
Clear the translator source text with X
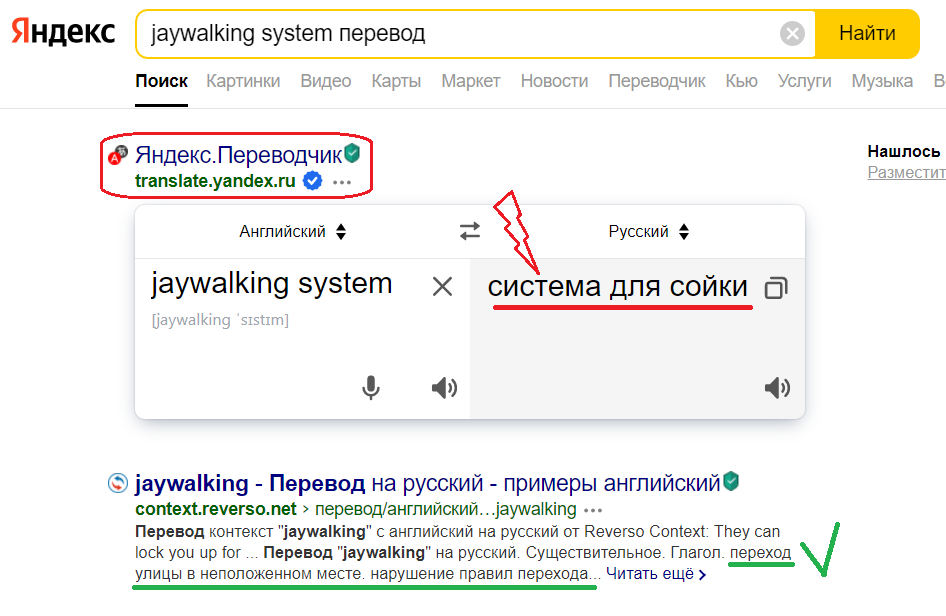point(442,286)
